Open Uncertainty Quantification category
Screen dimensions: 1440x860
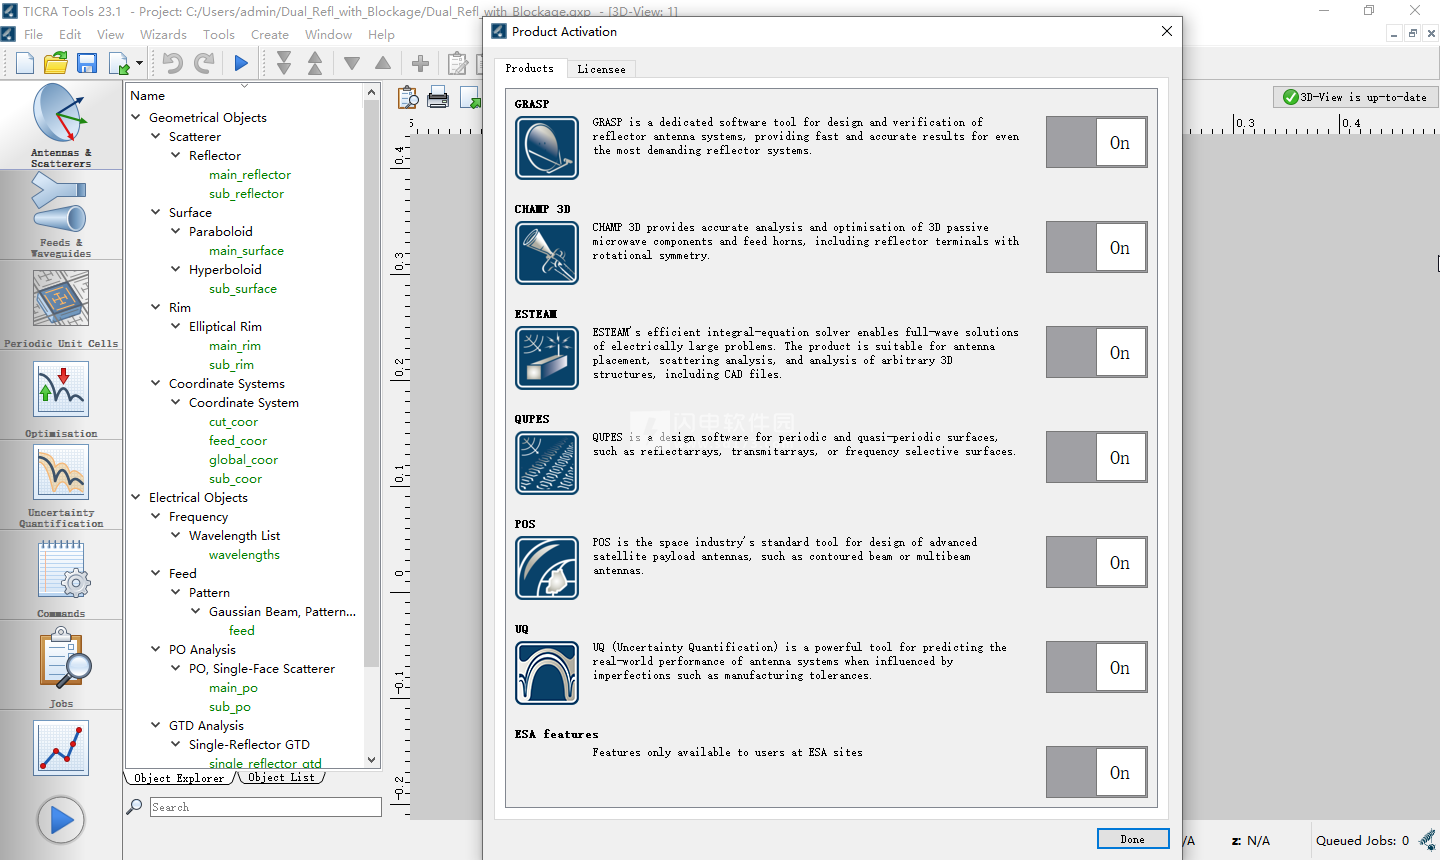click(61, 485)
